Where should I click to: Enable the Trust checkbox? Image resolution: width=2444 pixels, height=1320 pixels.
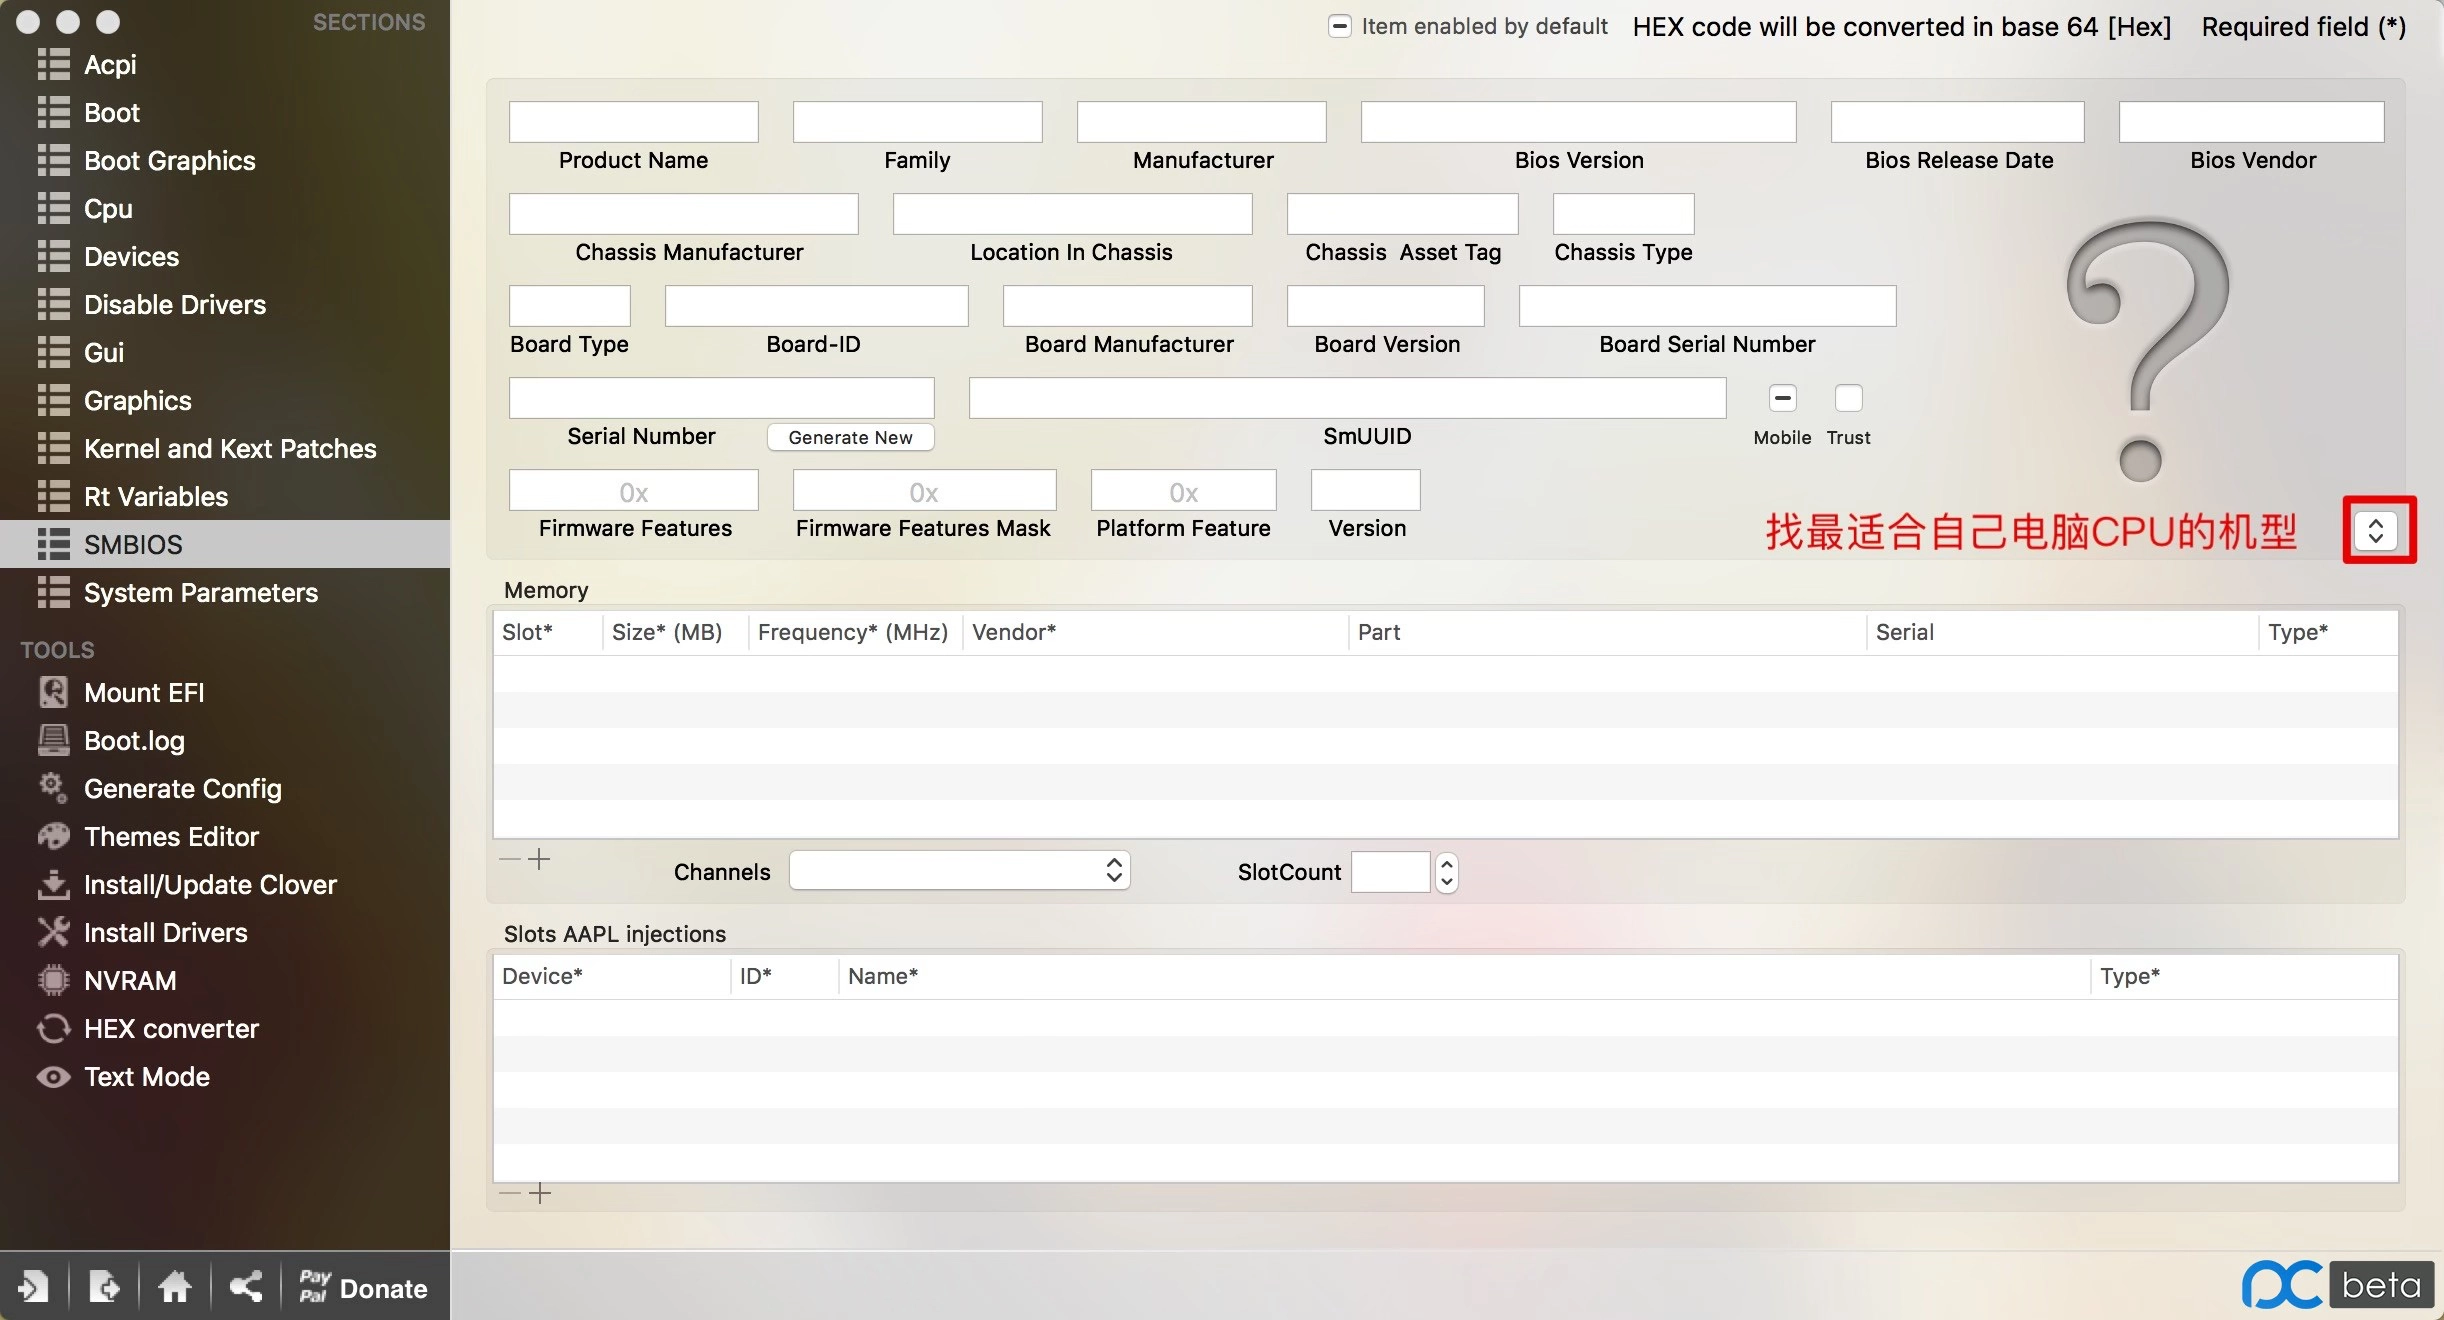click(x=1848, y=398)
